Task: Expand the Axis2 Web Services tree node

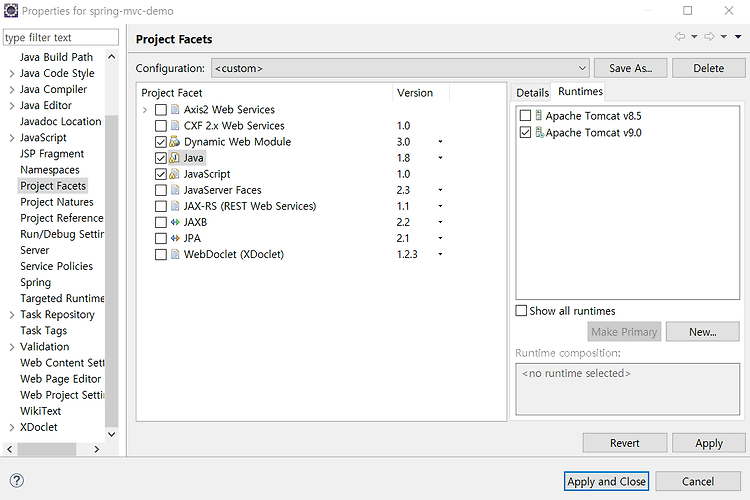Action: point(145,110)
